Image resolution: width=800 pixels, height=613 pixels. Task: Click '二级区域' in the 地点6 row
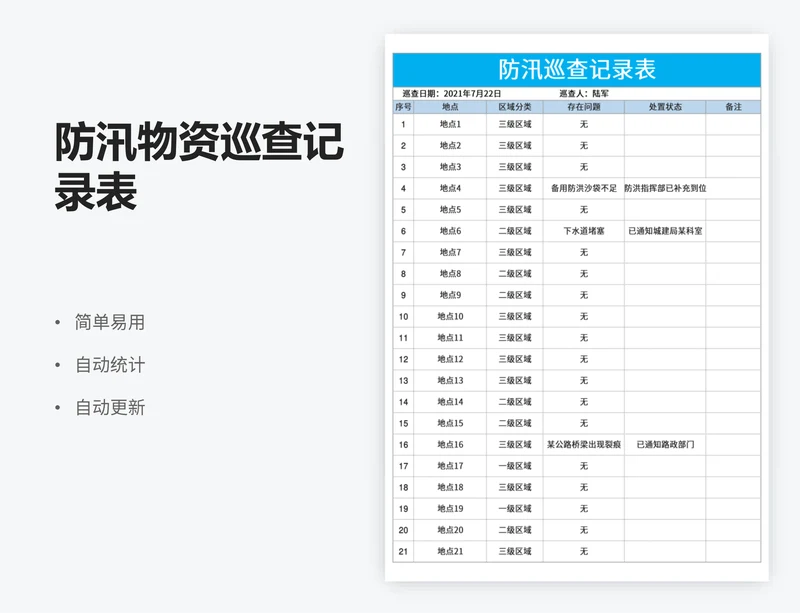(x=515, y=231)
